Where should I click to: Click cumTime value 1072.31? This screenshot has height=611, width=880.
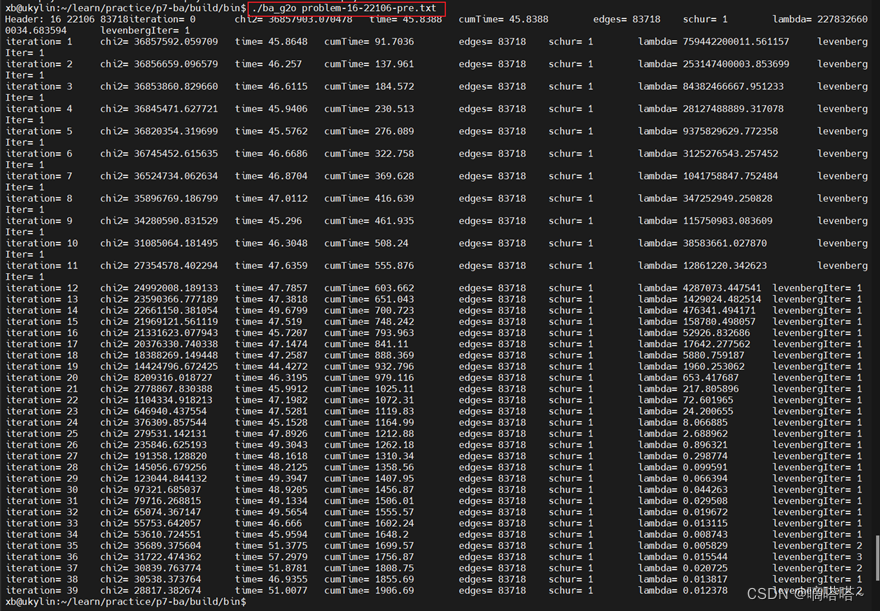395,401
